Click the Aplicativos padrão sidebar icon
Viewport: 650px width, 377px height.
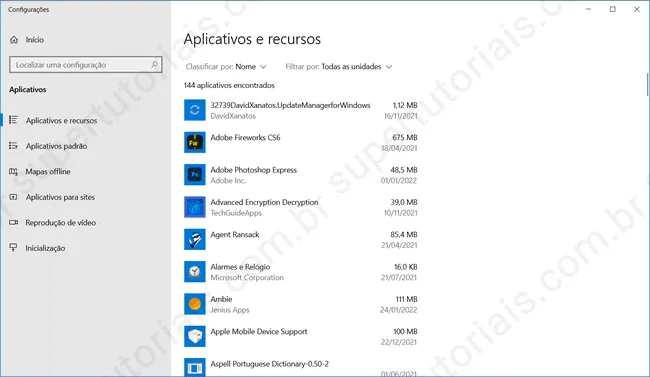pos(13,146)
